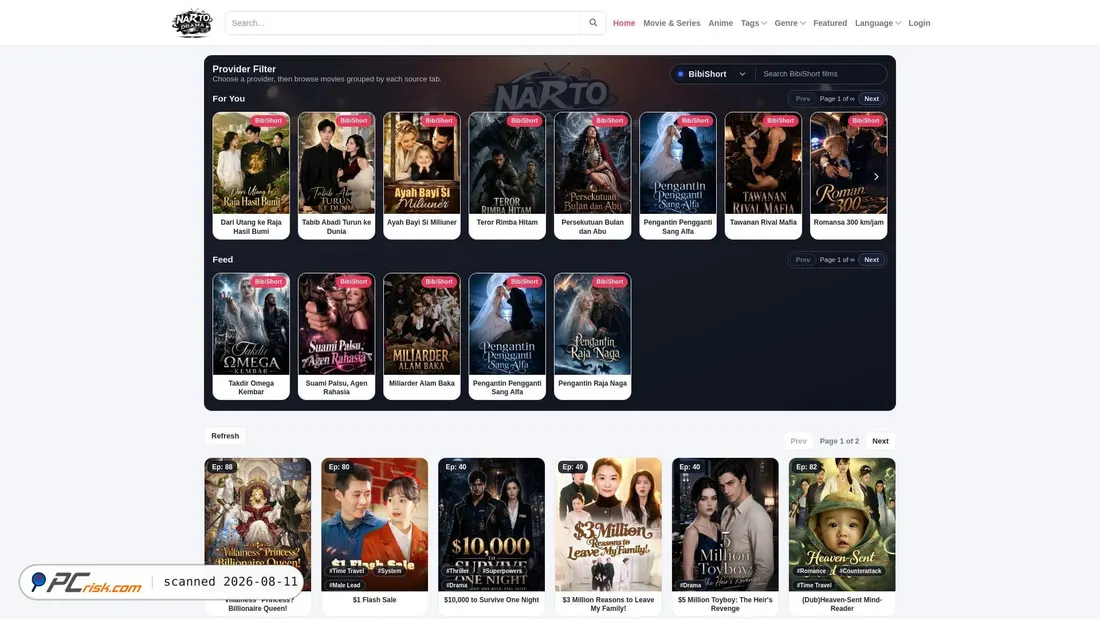Open Dari Utang ke Raja Hasil Bumi poster
Viewport: 1100px width, 619px height.
click(x=251, y=163)
